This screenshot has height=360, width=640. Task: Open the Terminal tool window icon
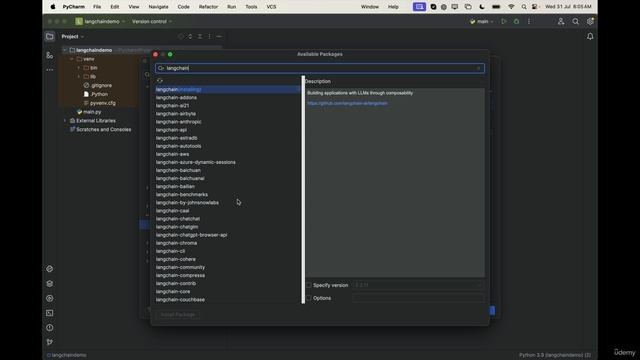tap(49, 313)
